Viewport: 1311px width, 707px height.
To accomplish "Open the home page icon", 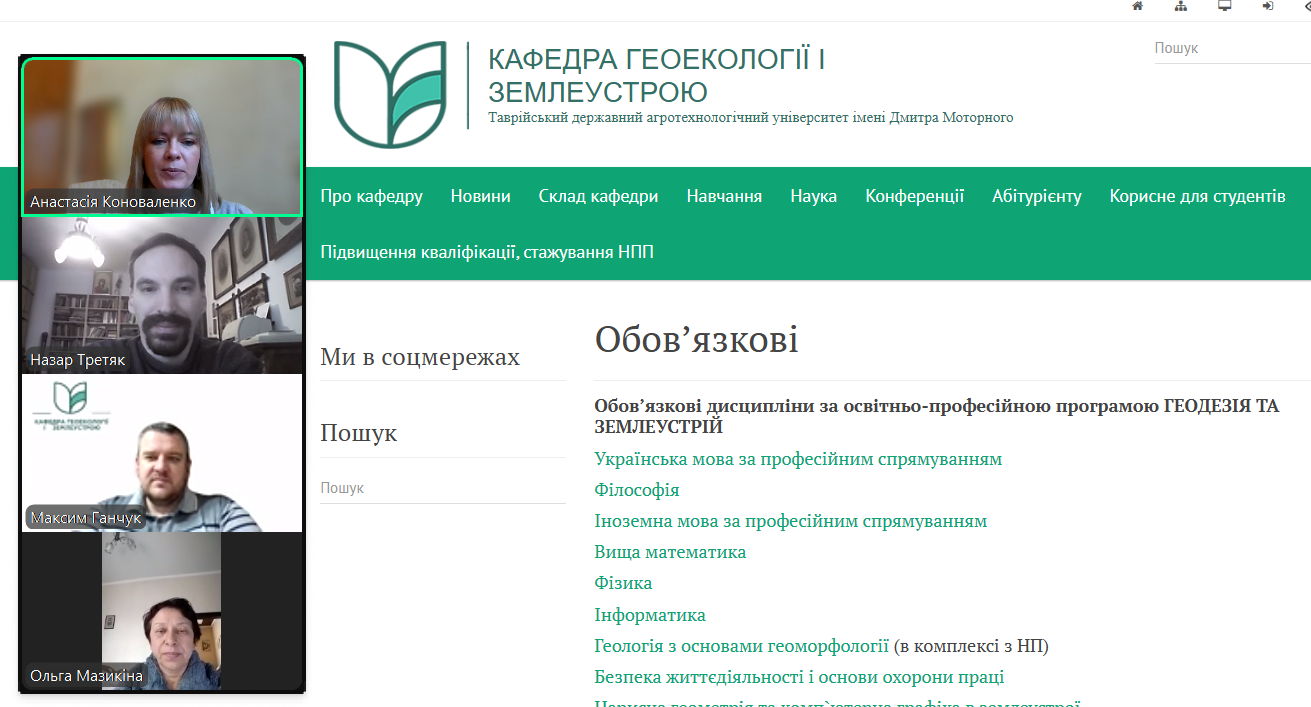I will pyautogui.click(x=1137, y=6).
